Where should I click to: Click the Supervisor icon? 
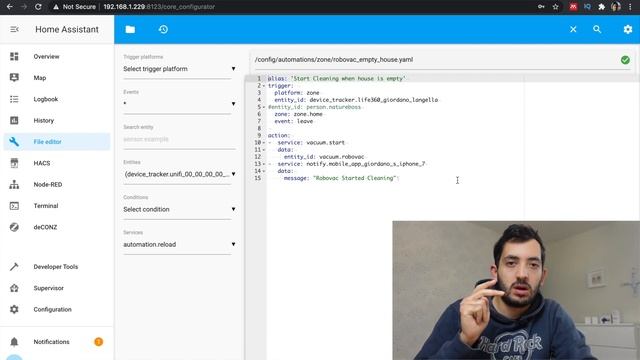pos(14,288)
